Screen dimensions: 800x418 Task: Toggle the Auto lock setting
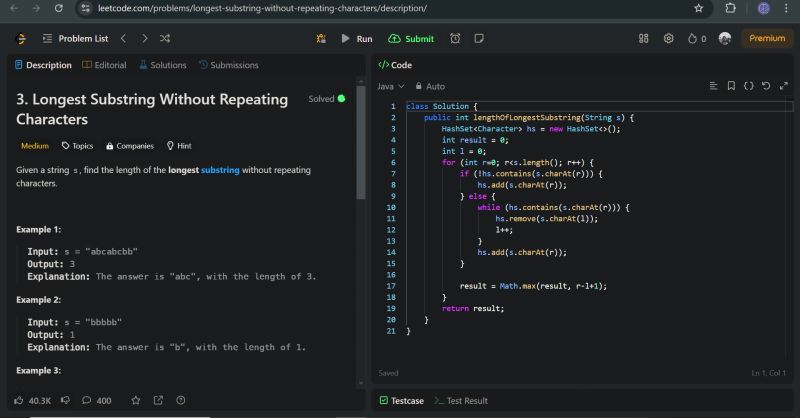(430, 86)
